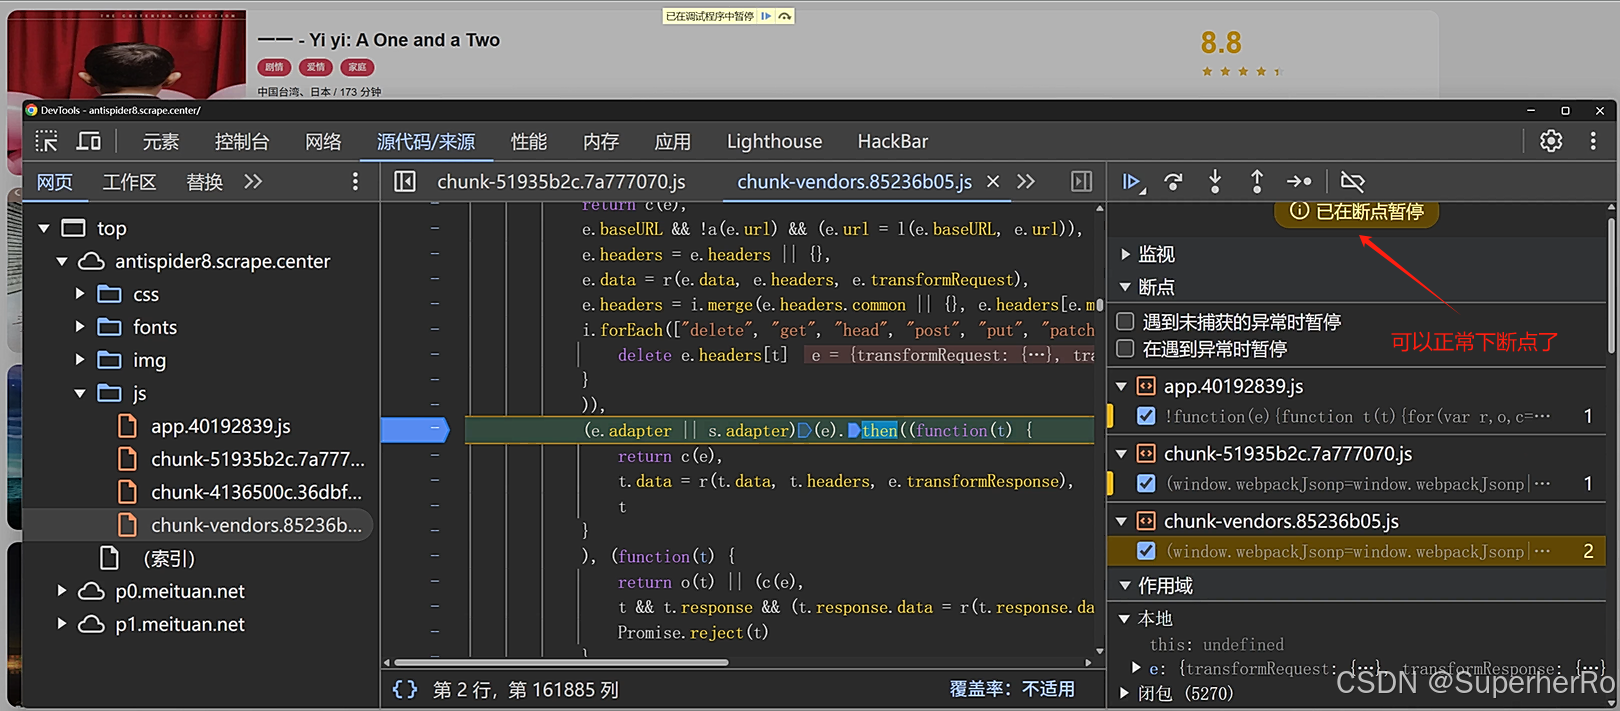The height and width of the screenshot is (711, 1620).
Task: Show more navigator tabs chevron
Action: click(253, 181)
